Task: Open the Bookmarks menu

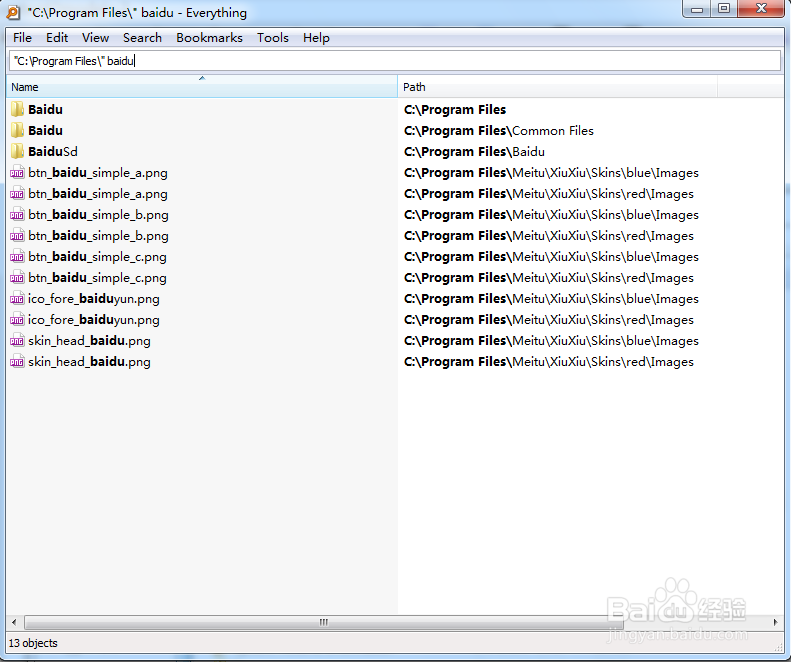Action: [x=209, y=38]
